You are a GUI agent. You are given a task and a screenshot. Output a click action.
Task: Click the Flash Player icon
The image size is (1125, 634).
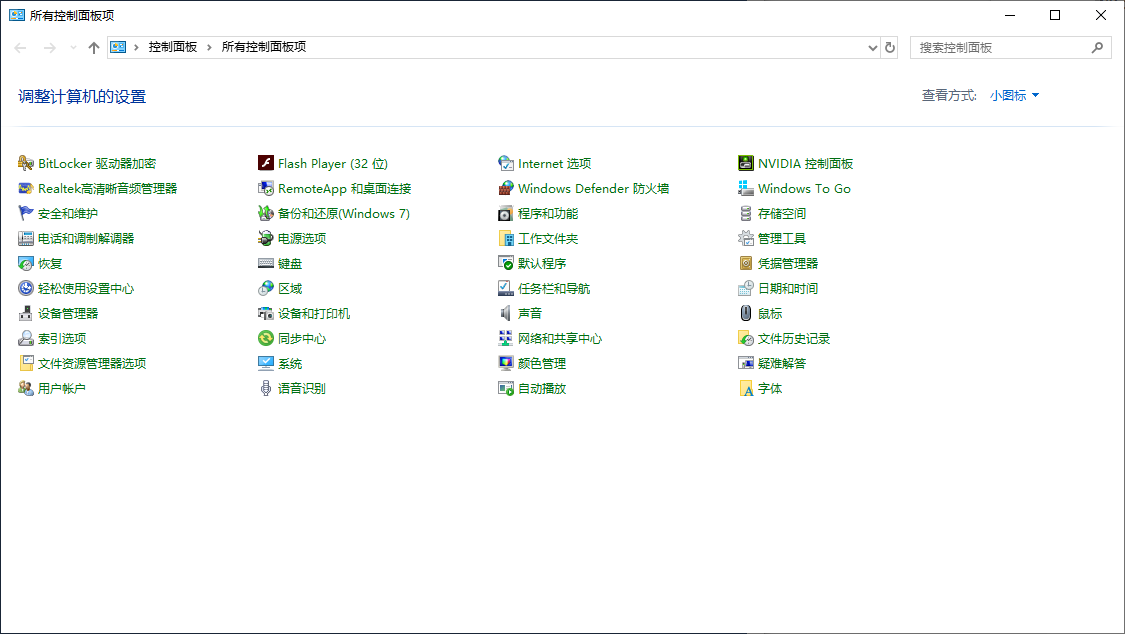265,164
